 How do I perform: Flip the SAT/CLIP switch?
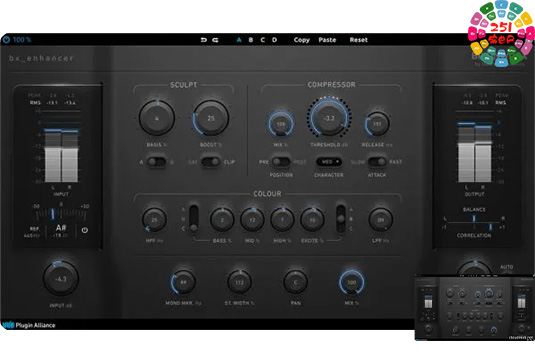pyautogui.click(x=210, y=162)
